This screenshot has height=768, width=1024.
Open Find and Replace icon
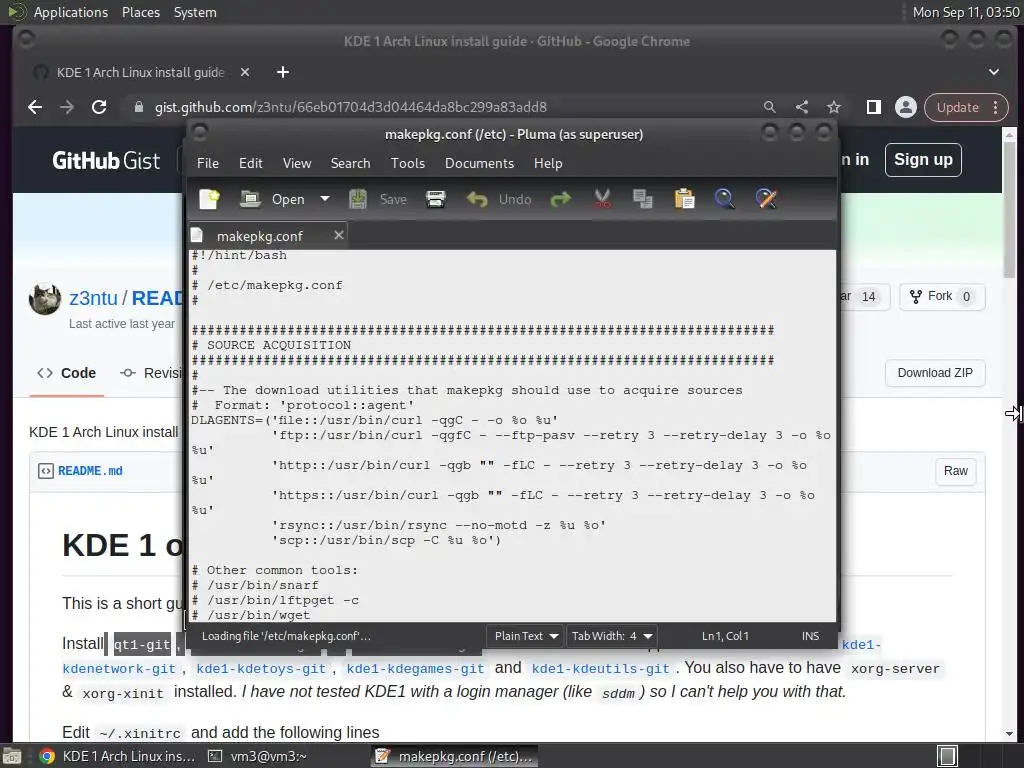point(766,199)
